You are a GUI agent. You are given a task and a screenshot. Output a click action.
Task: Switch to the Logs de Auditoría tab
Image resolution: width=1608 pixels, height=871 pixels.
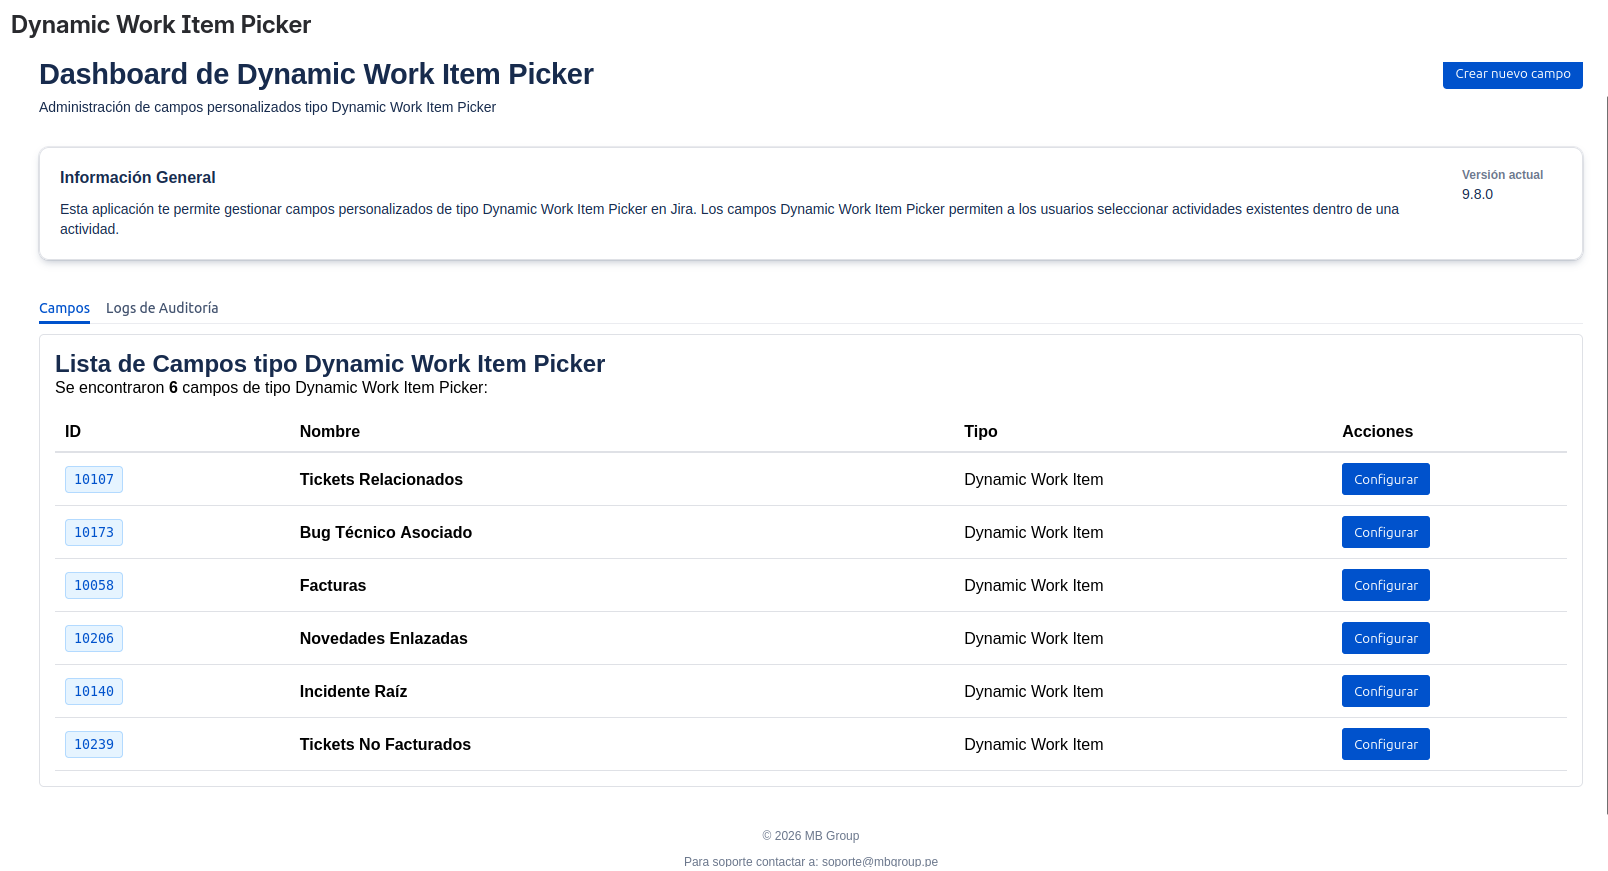pyautogui.click(x=162, y=308)
